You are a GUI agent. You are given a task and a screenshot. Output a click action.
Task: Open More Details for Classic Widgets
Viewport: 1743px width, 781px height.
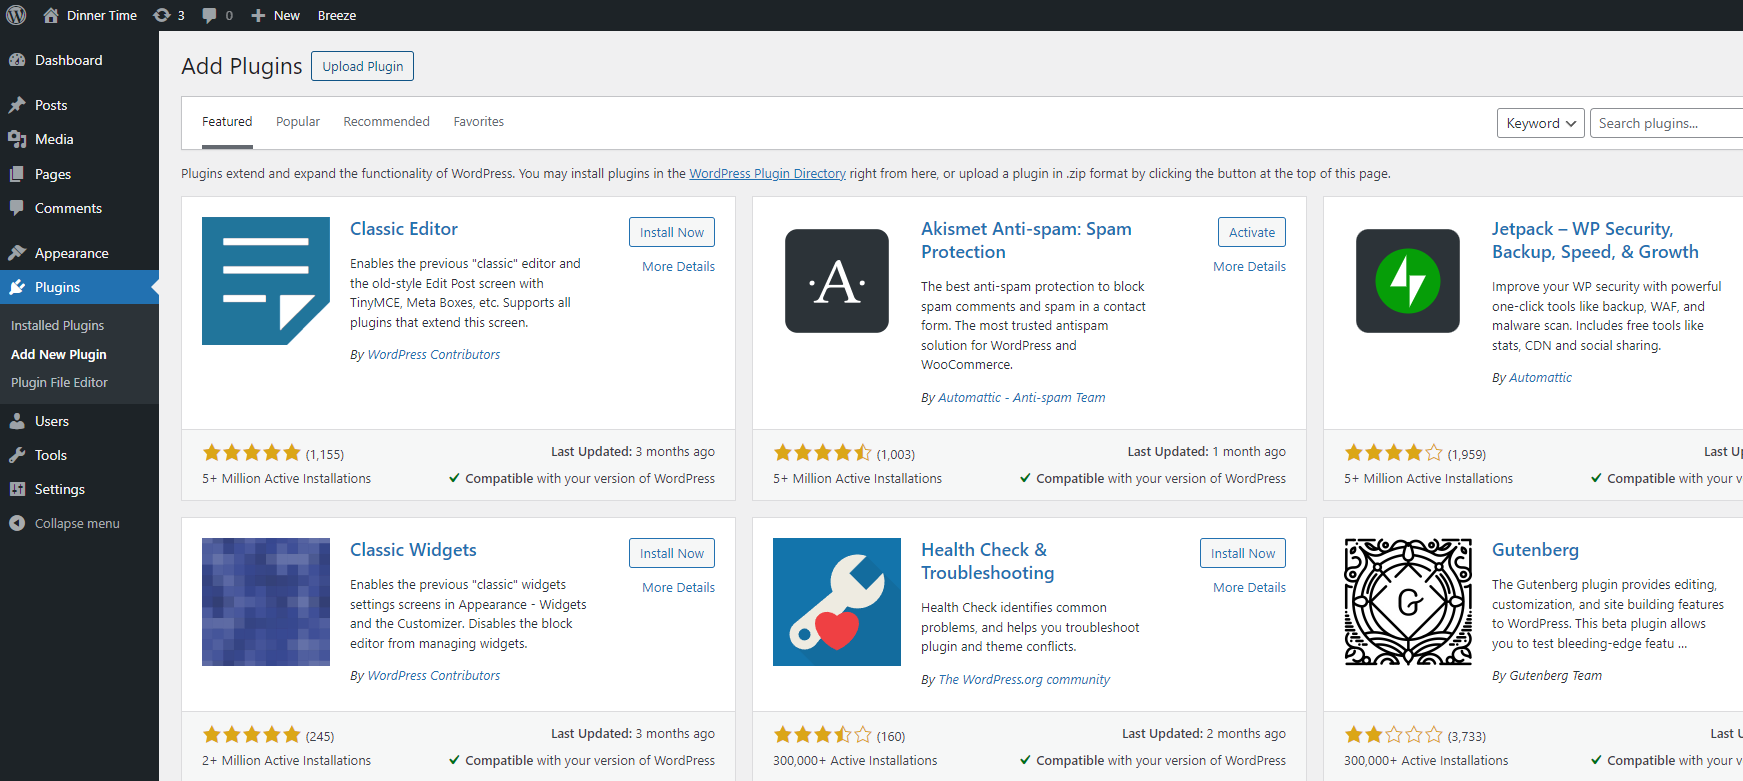click(x=678, y=588)
